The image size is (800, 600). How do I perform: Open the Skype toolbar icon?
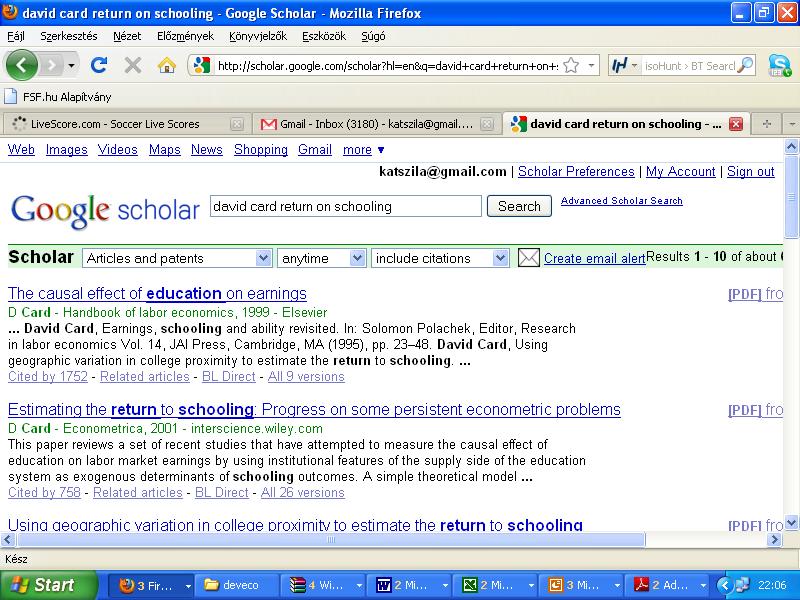pyautogui.click(x=780, y=65)
